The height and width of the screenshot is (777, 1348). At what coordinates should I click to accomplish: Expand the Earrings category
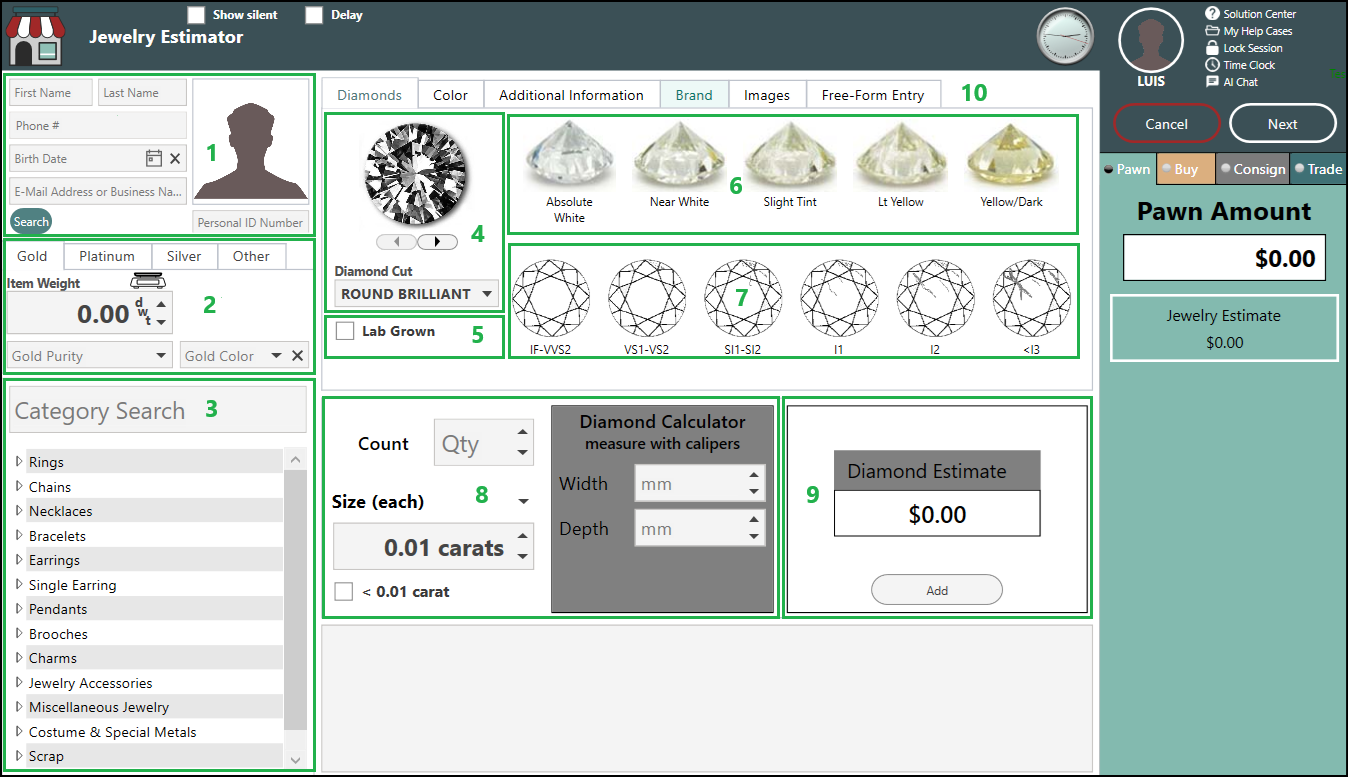[x=19, y=560]
